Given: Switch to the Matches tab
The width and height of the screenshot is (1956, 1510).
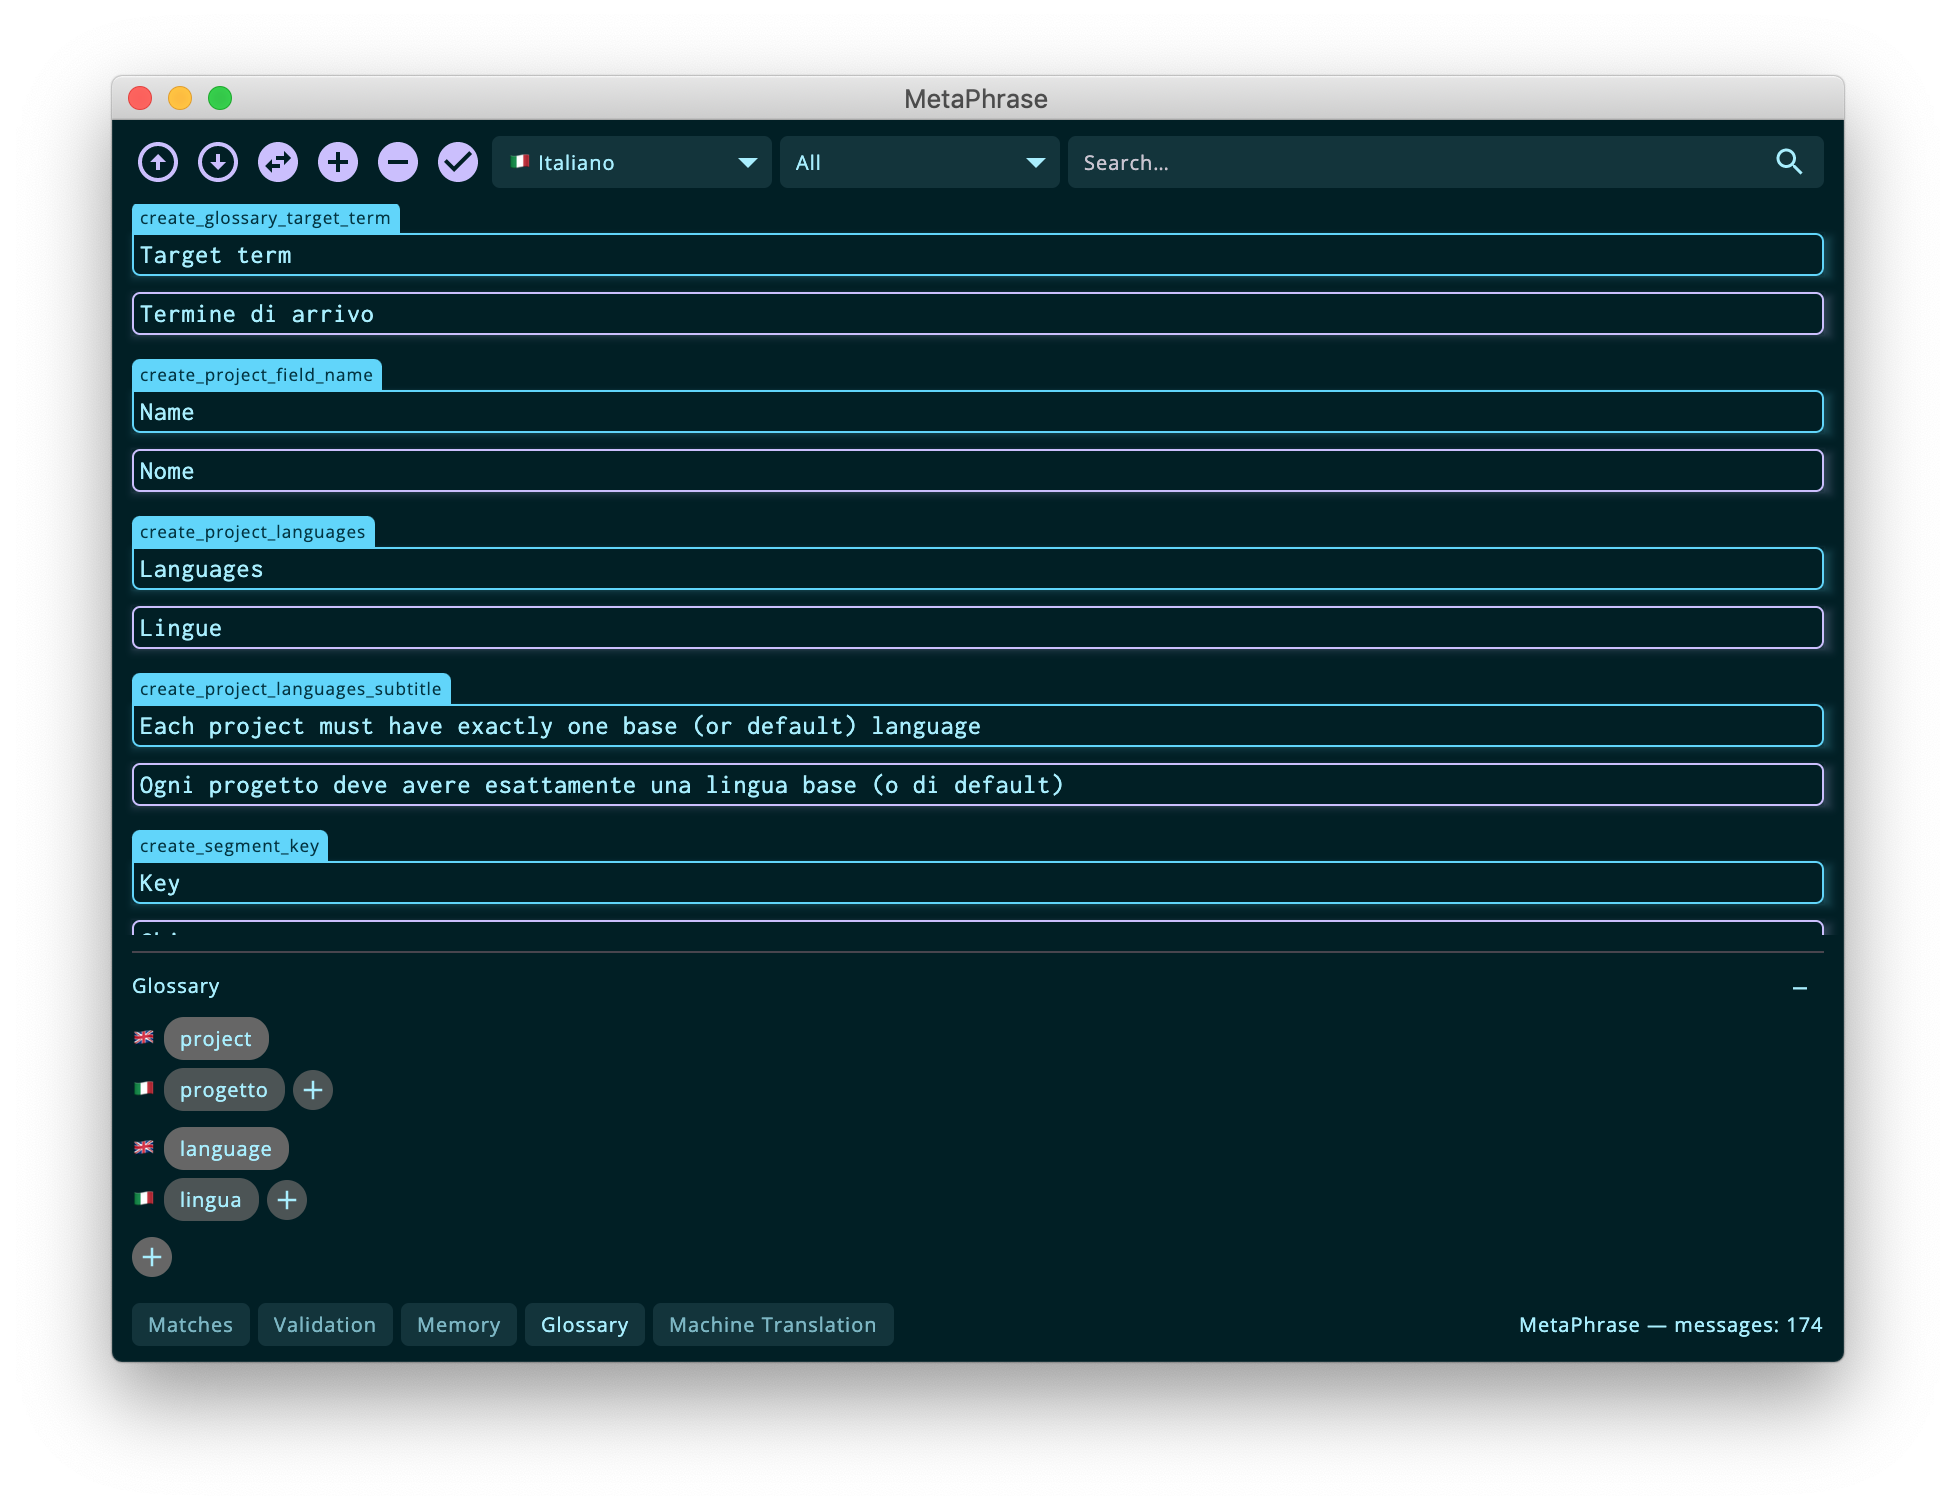Looking at the screenshot, I should pyautogui.click(x=191, y=1325).
